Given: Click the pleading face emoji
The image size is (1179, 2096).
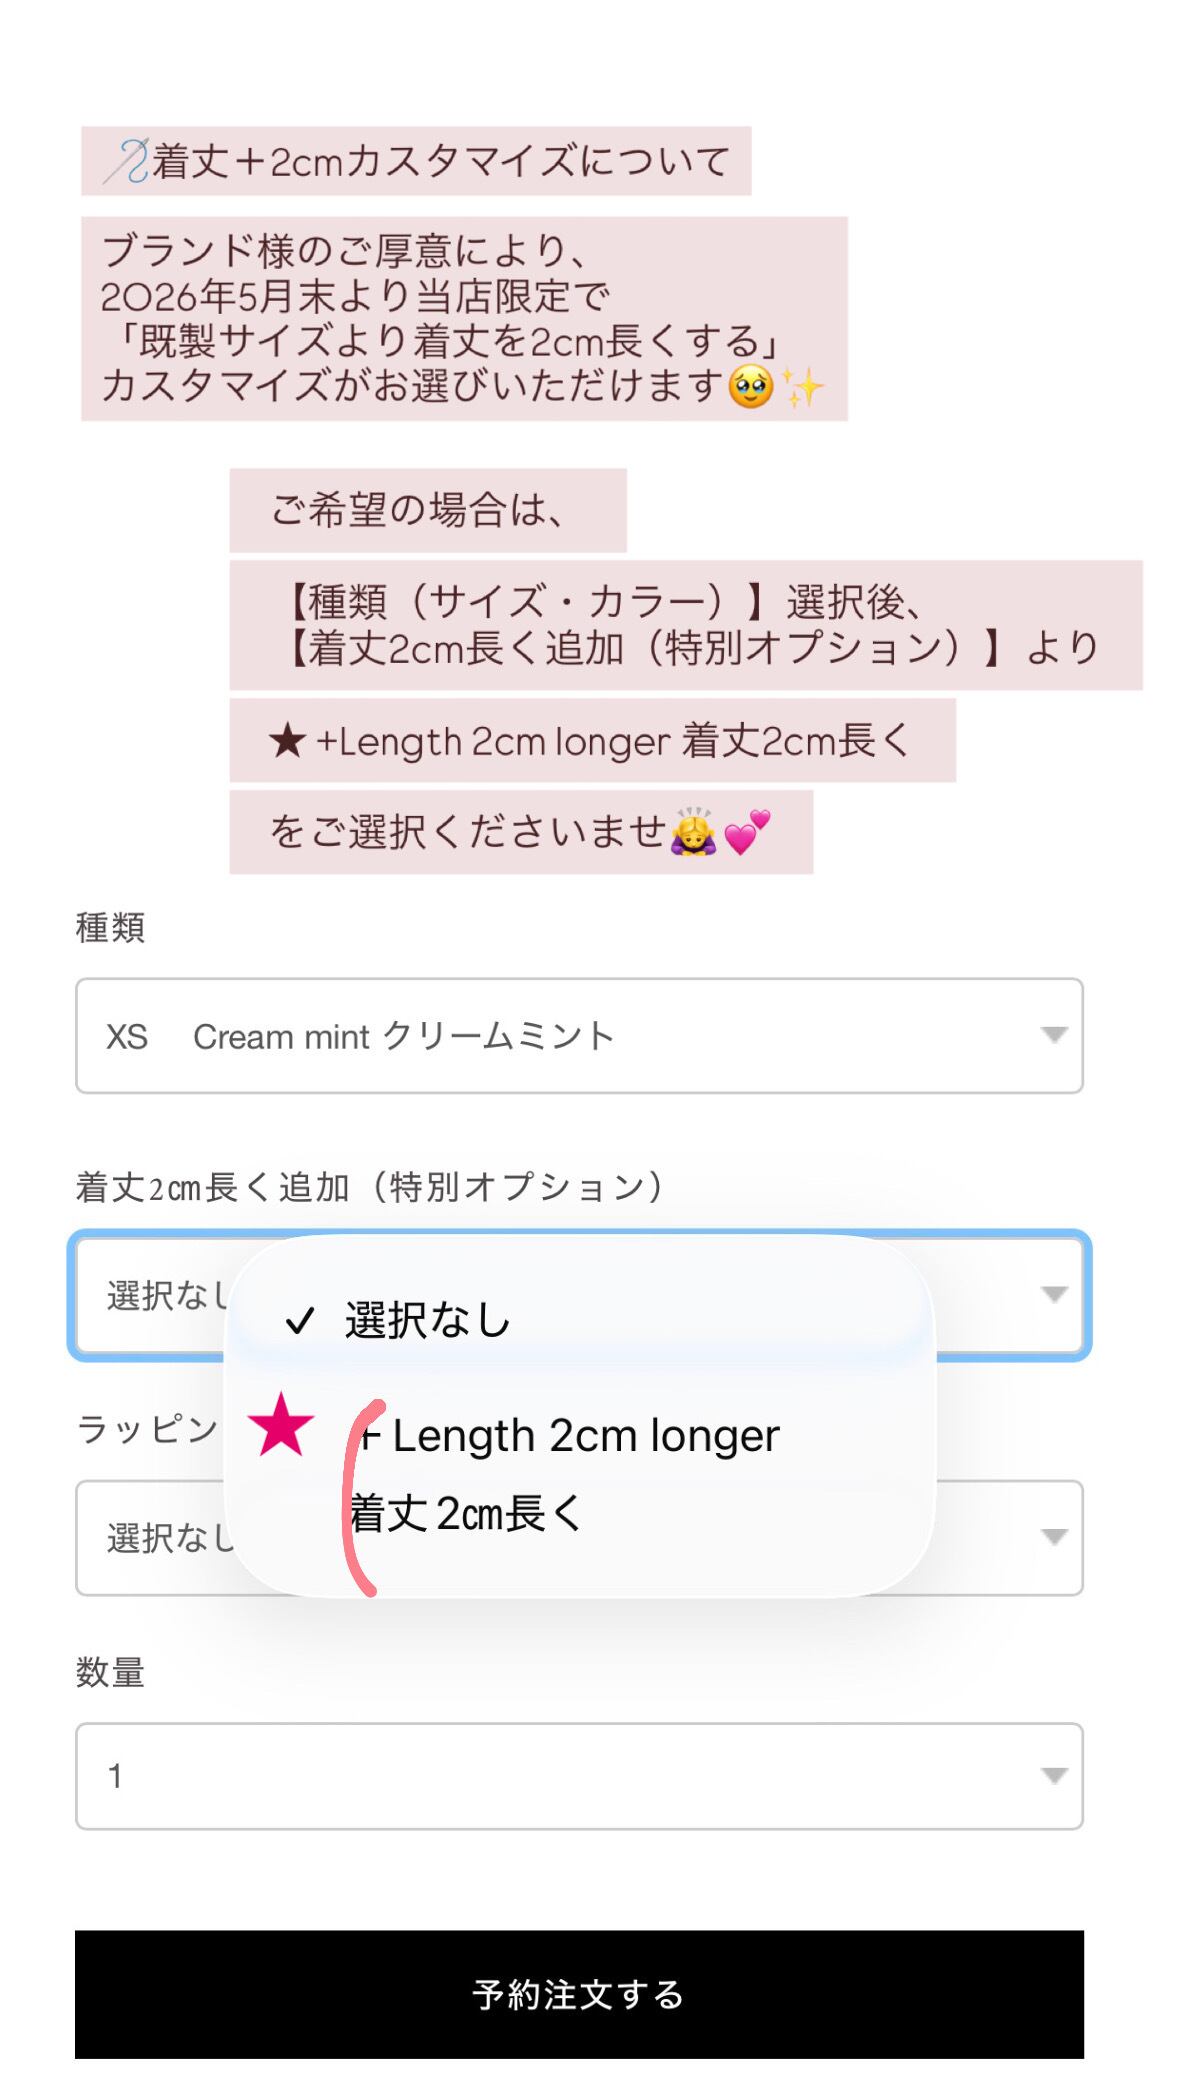Looking at the screenshot, I should (x=751, y=386).
